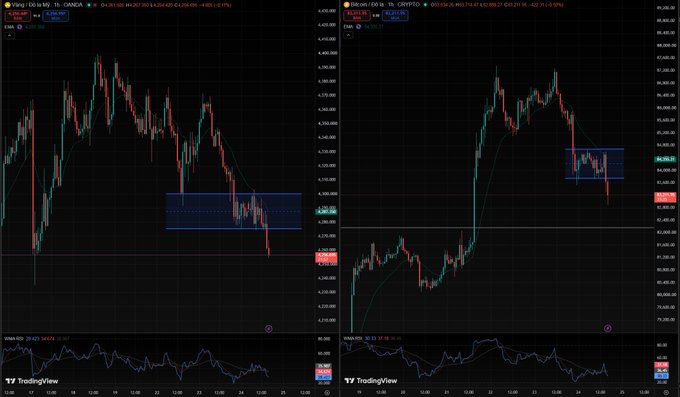Viewport: 680px width, 397px height.
Task: Click the red RSI value label on the Bitcoin RSI axis
Action: tap(662, 365)
